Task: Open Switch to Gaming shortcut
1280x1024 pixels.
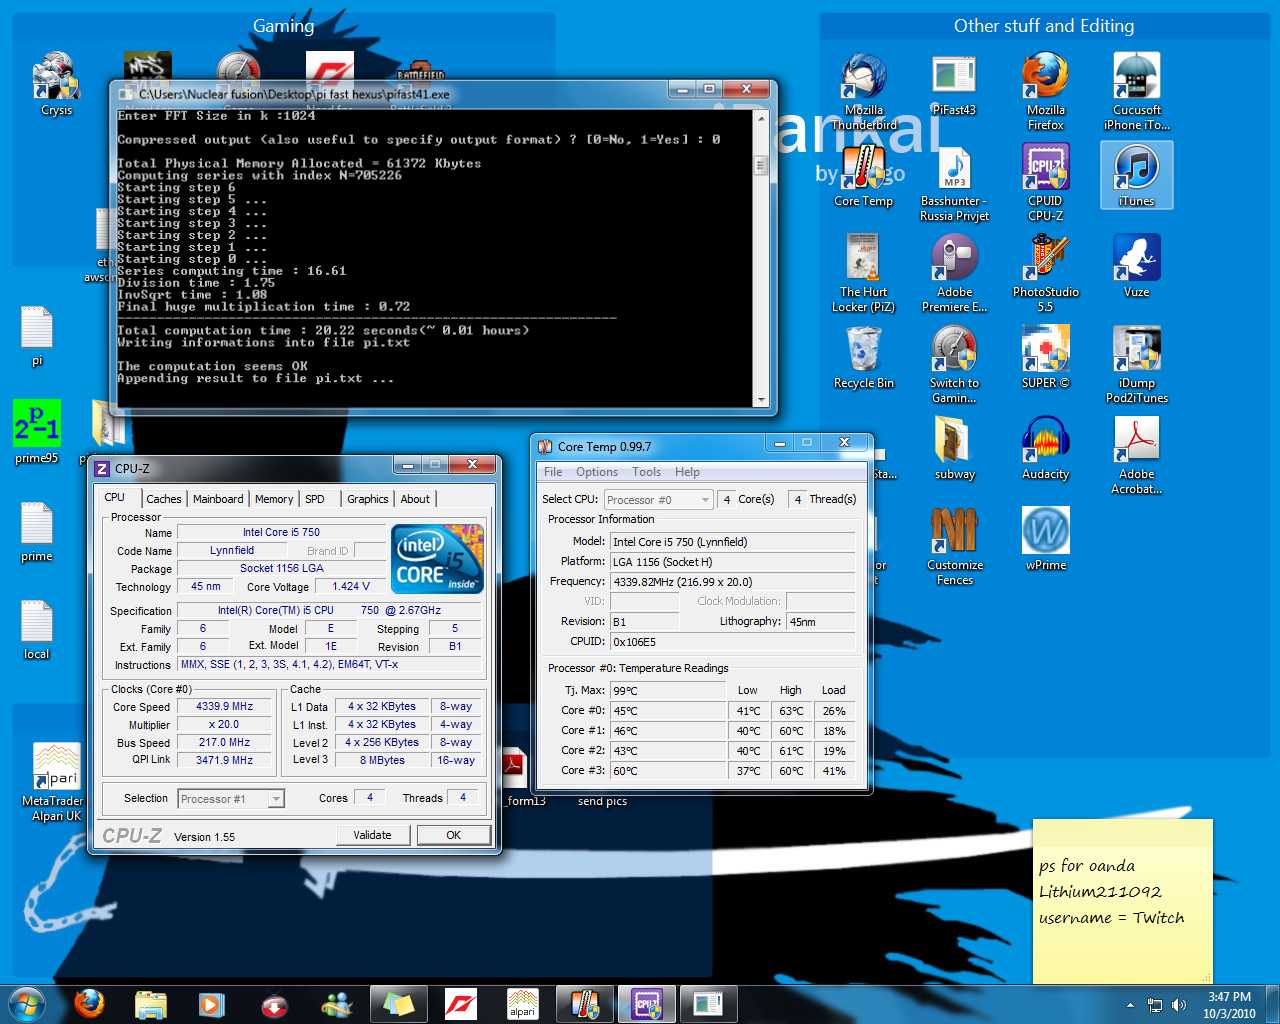Action: click(955, 365)
